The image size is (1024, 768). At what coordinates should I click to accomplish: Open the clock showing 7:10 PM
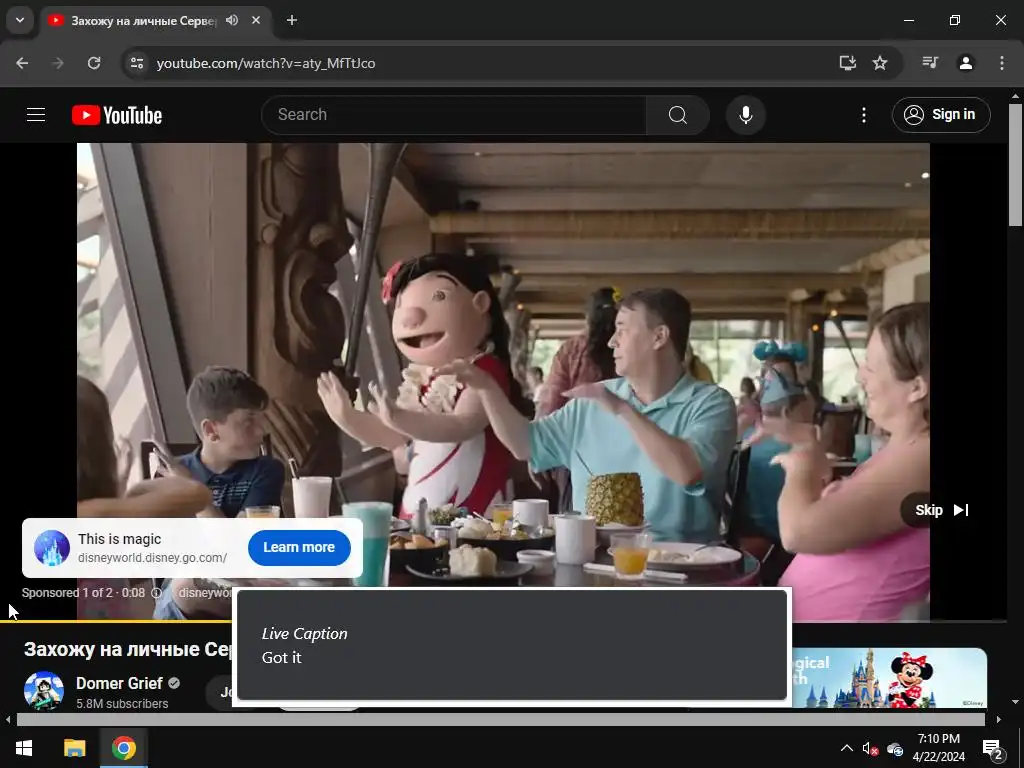click(938, 748)
